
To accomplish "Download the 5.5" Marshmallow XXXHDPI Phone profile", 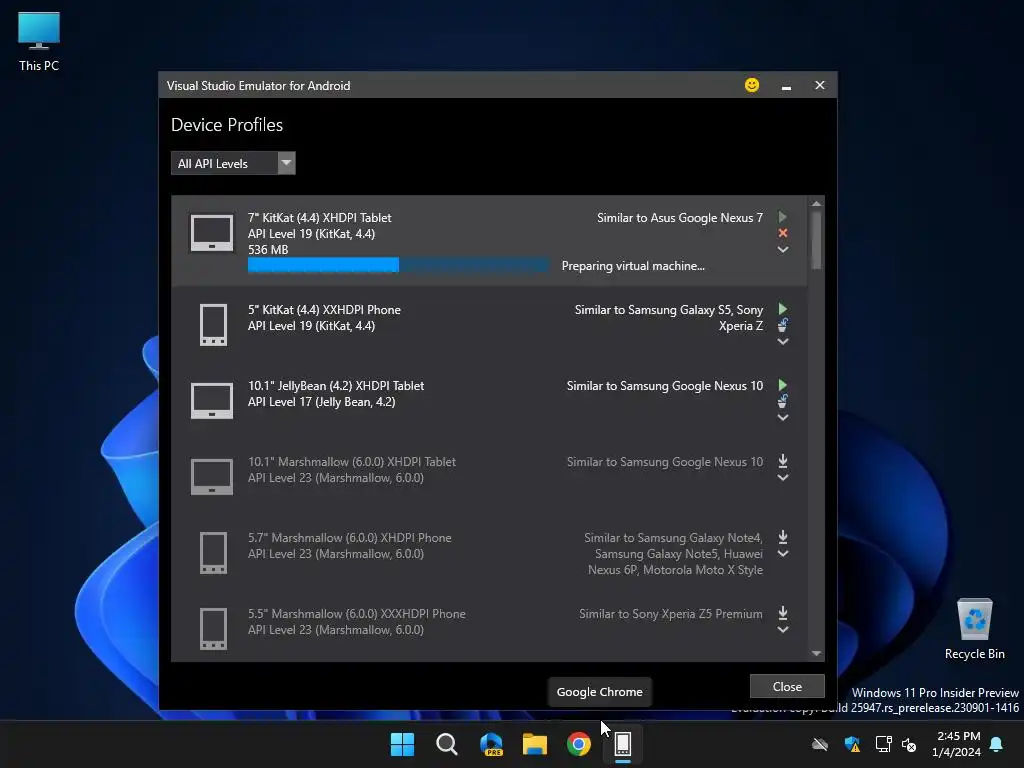I will [x=782, y=614].
